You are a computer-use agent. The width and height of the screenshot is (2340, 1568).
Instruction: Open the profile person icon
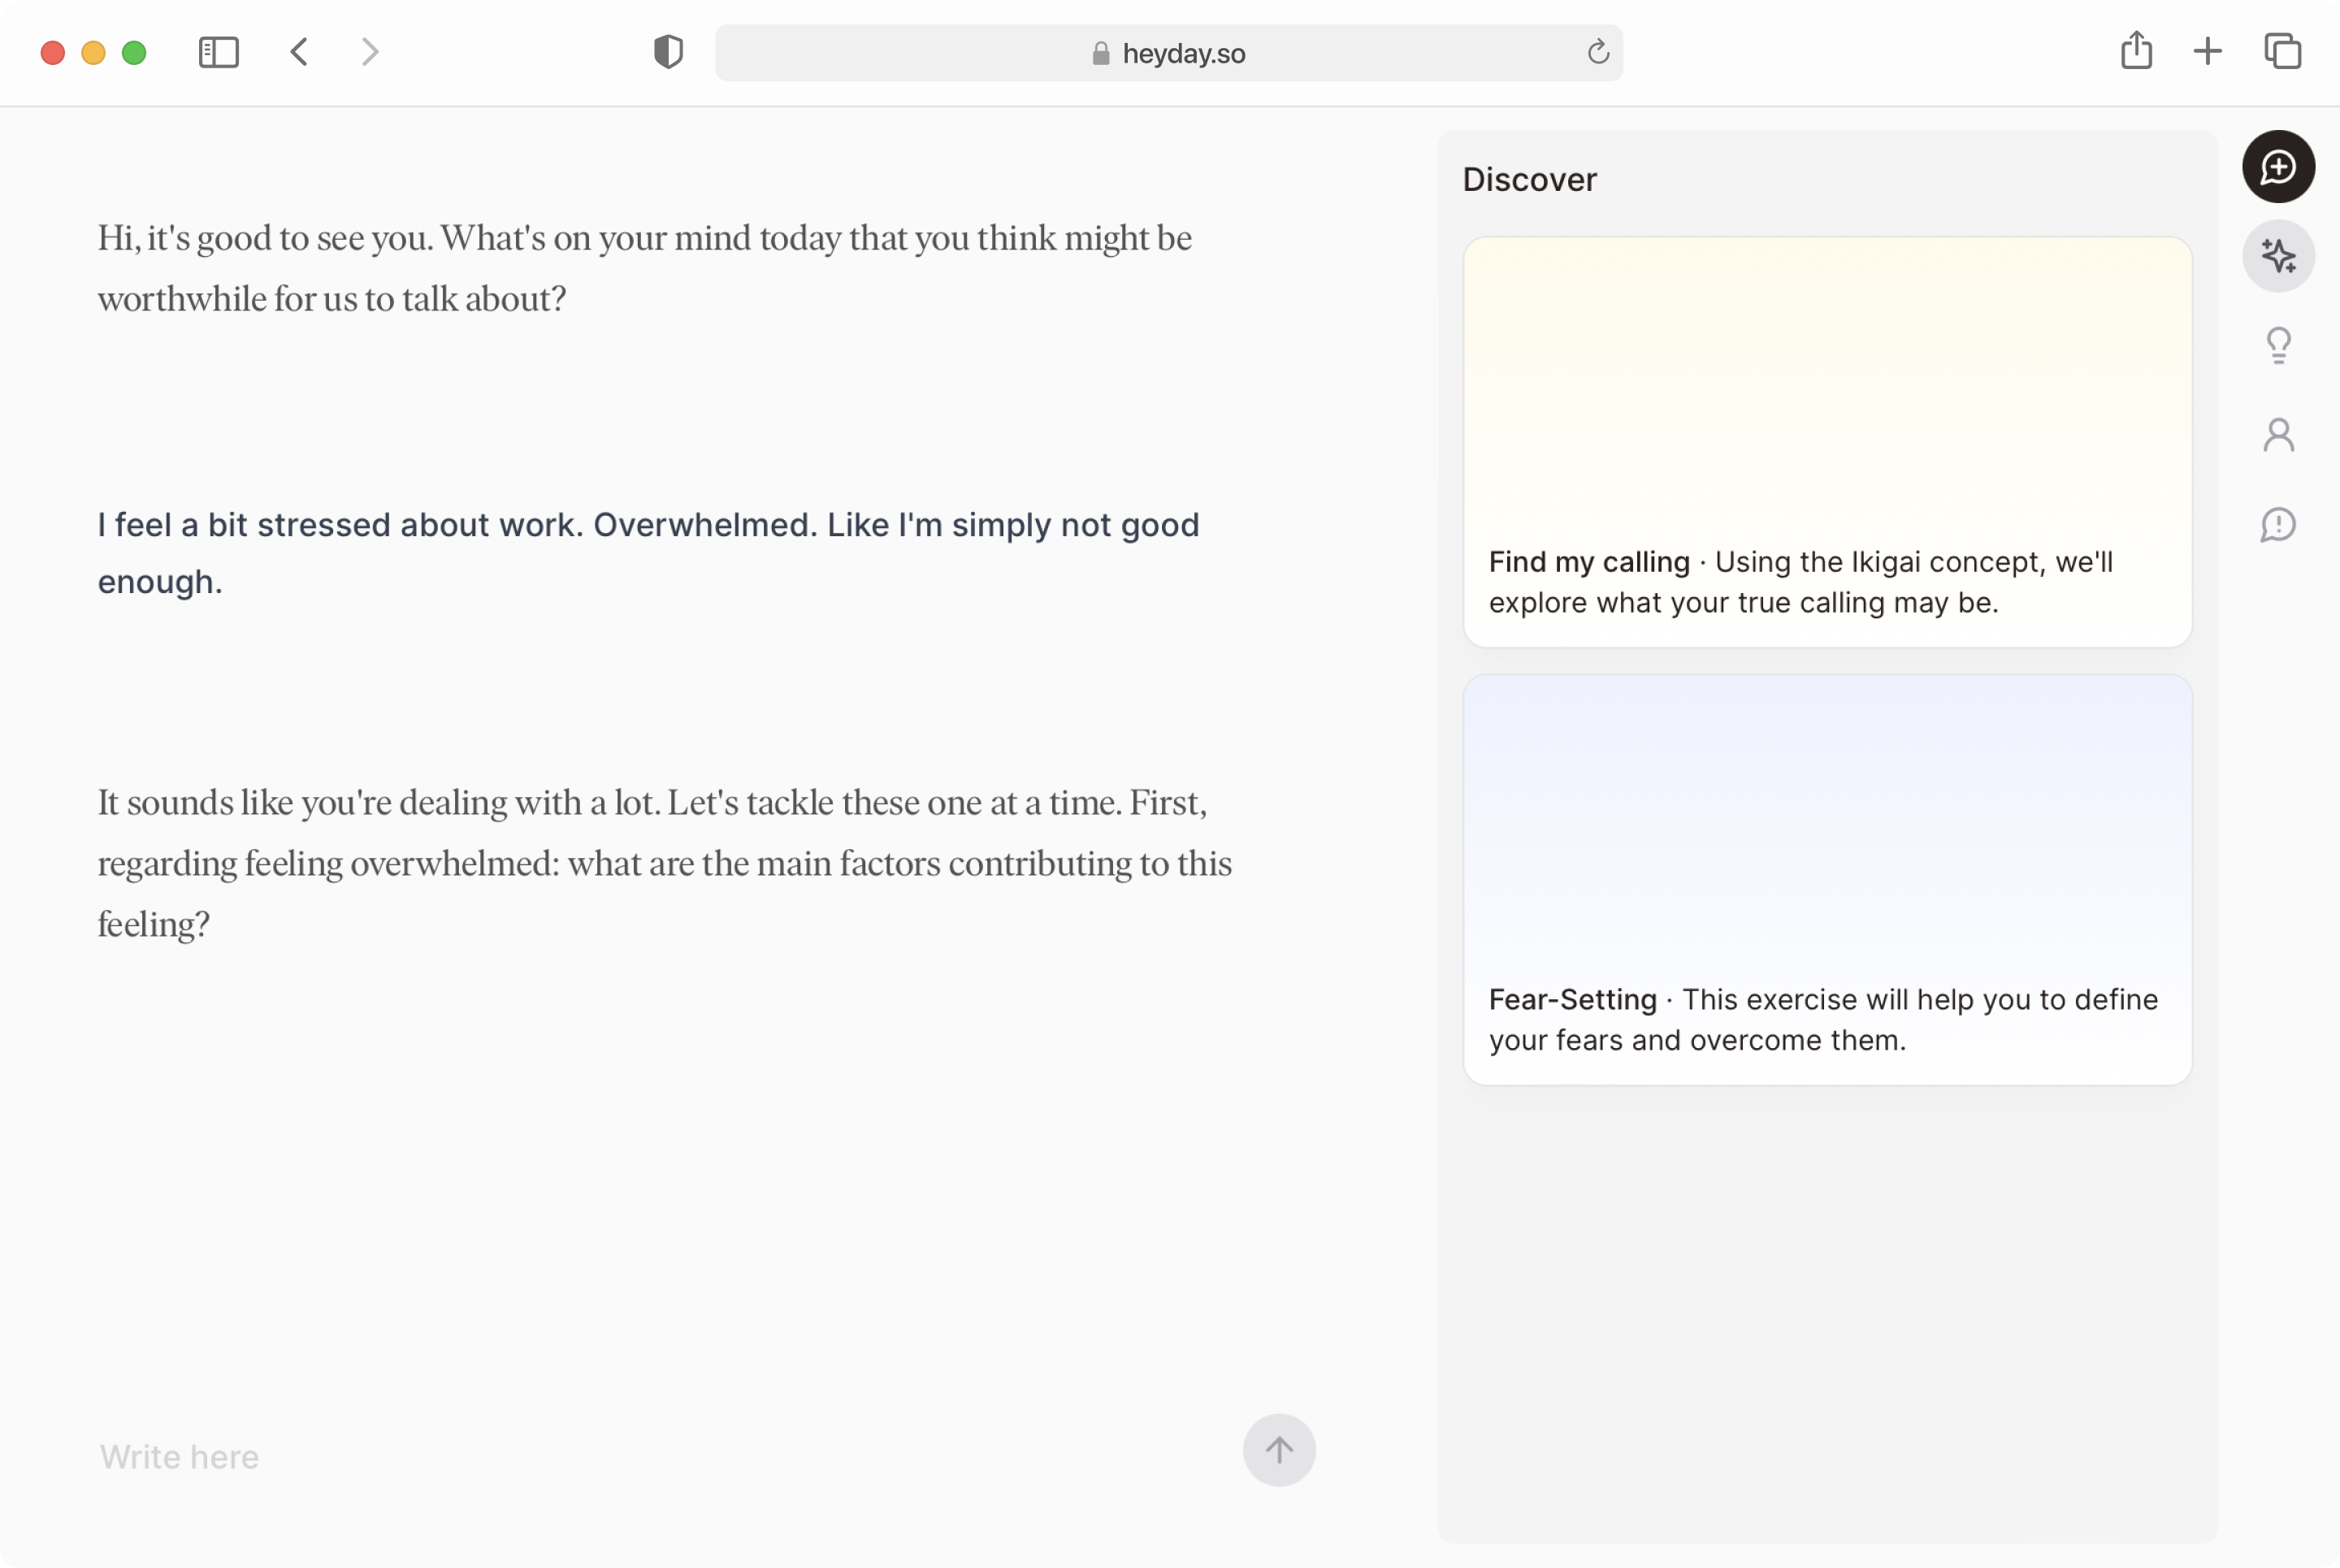[2278, 435]
